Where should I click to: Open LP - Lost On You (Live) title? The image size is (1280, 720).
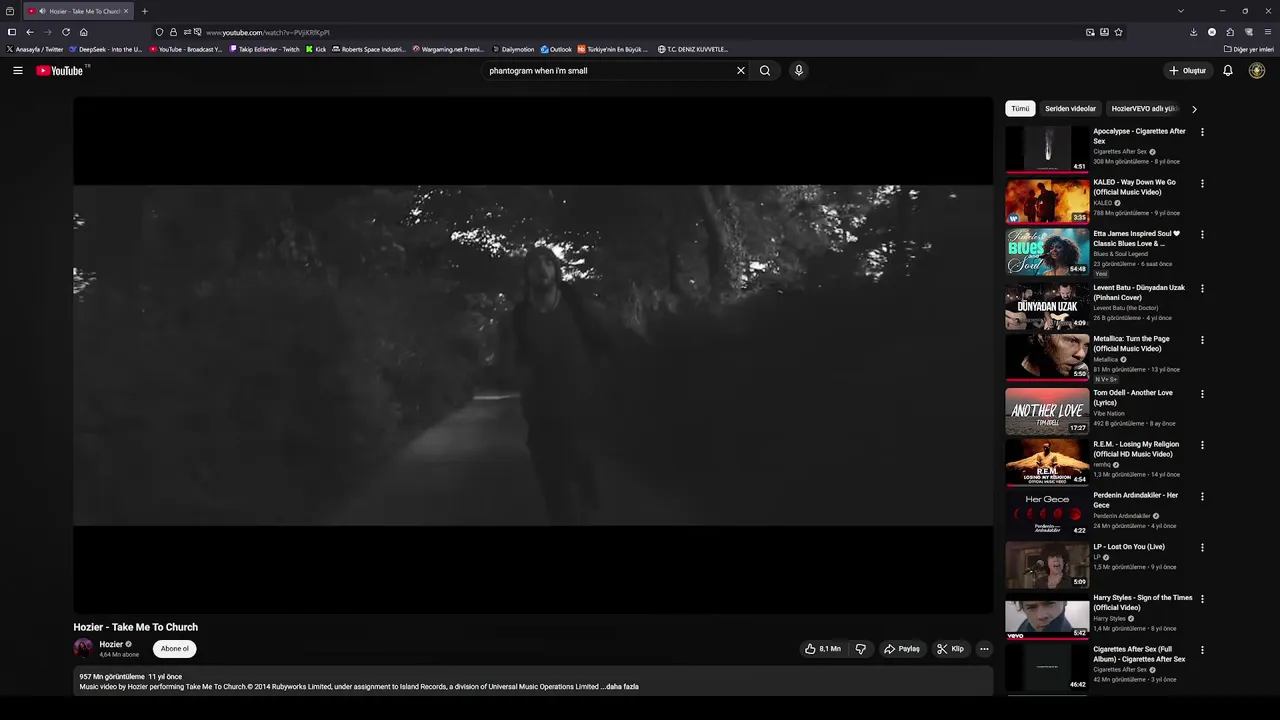[1129, 547]
